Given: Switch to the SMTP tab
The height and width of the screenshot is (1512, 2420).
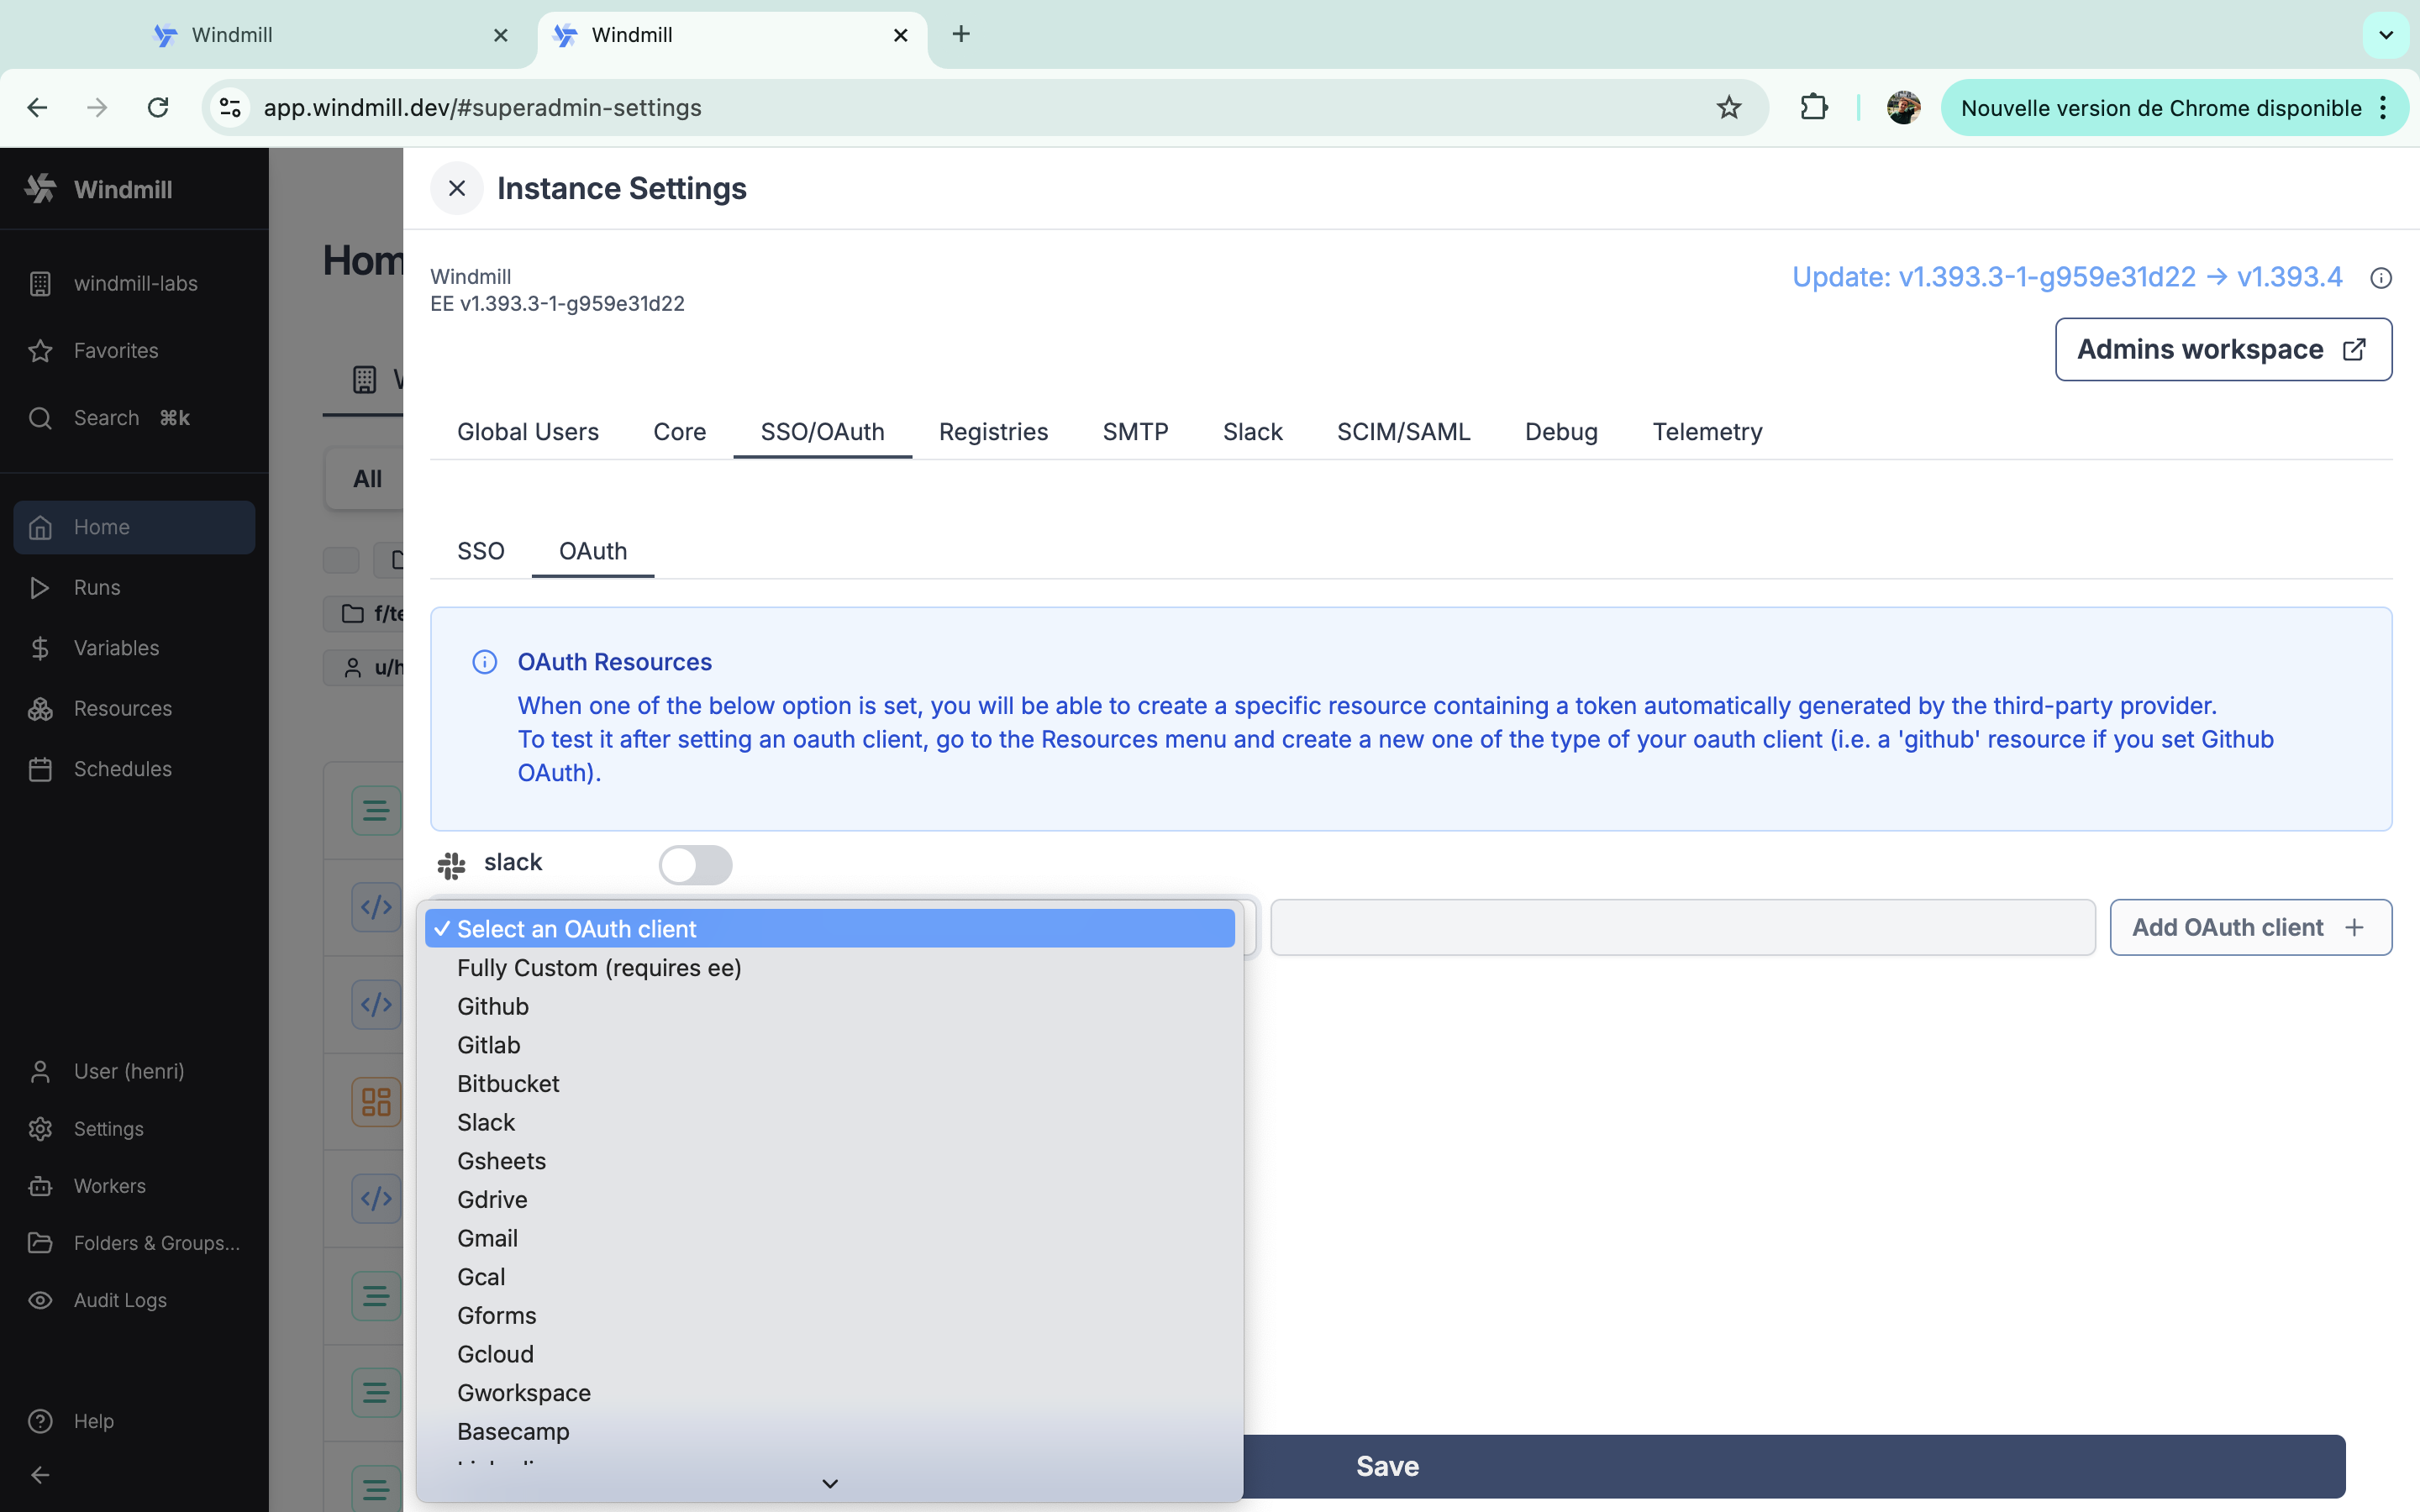Looking at the screenshot, I should pos(1135,432).
